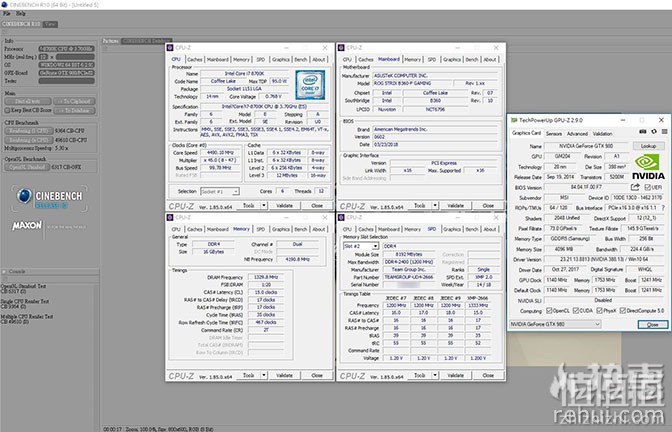The image size is (672, 432).
Task: Click the MAXON logo
Action: click(27, 225)
